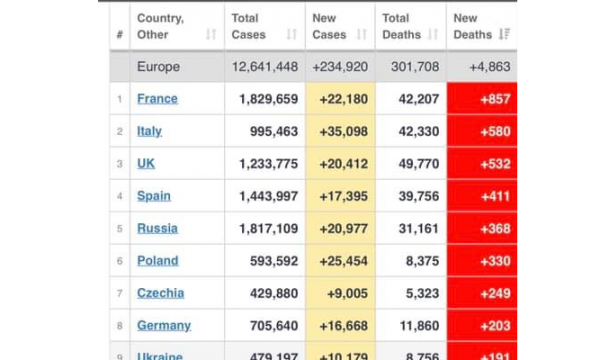Click the Total Cases column header text

coord(248,26)
